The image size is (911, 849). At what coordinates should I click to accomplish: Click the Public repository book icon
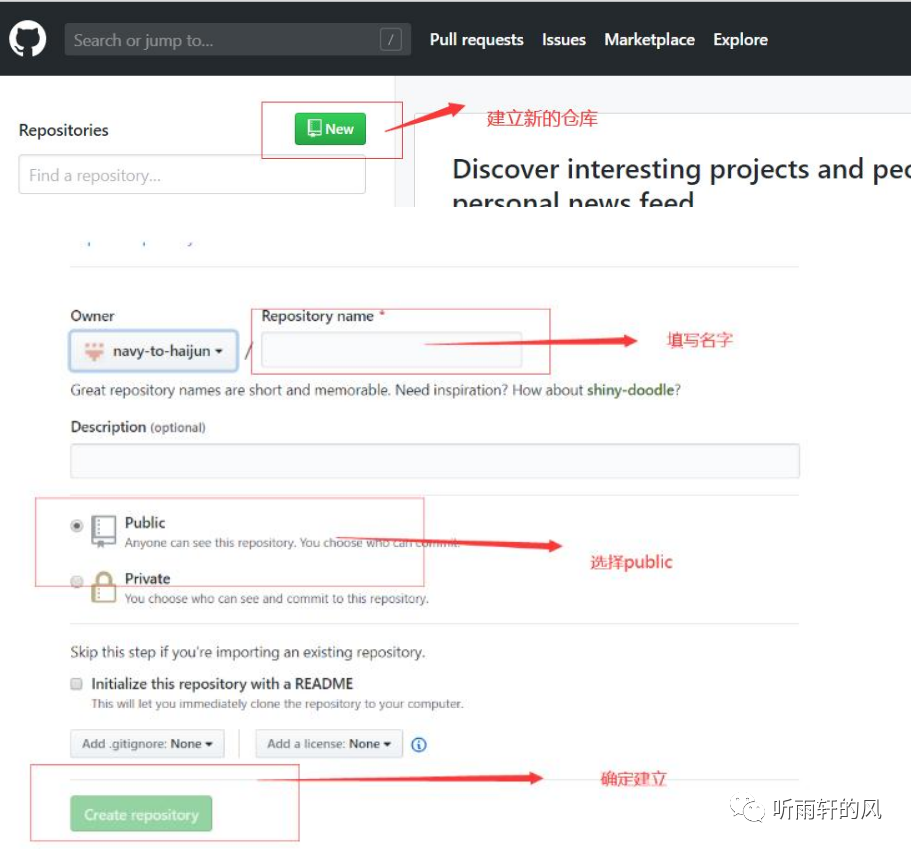[x=103, y=532]
